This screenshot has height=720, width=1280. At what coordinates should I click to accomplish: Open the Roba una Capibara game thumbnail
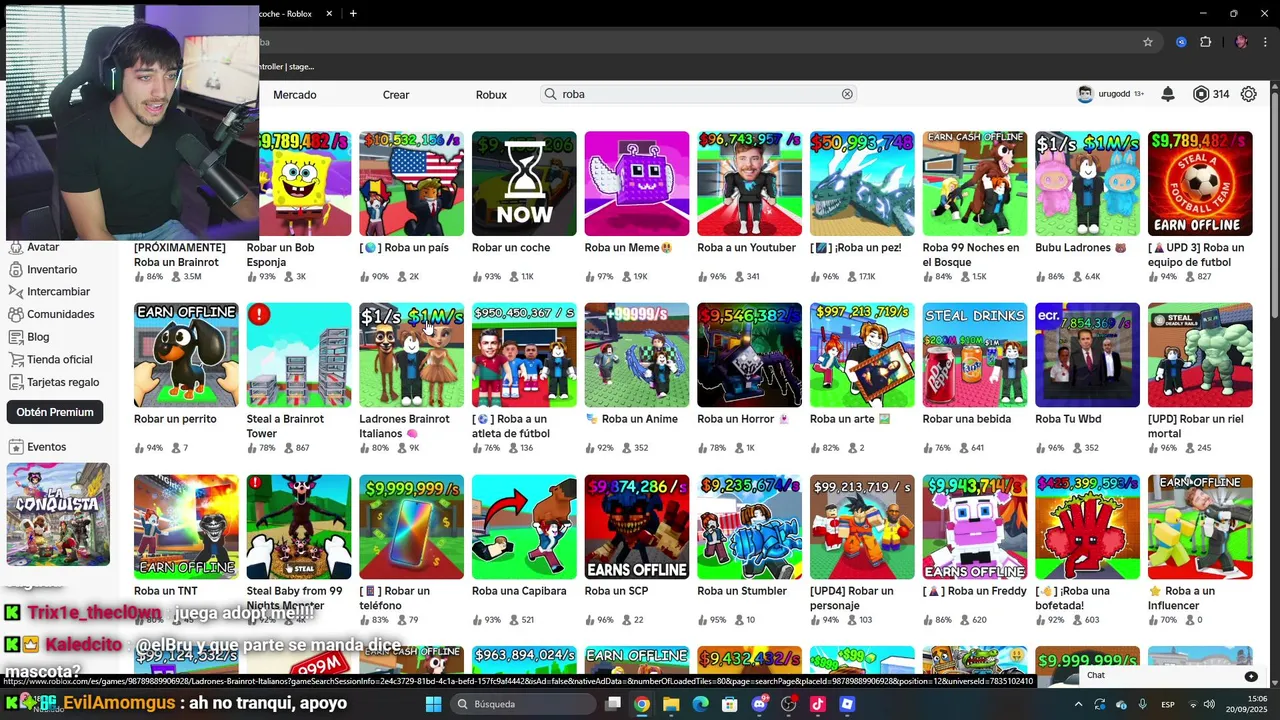pos(524,527)
